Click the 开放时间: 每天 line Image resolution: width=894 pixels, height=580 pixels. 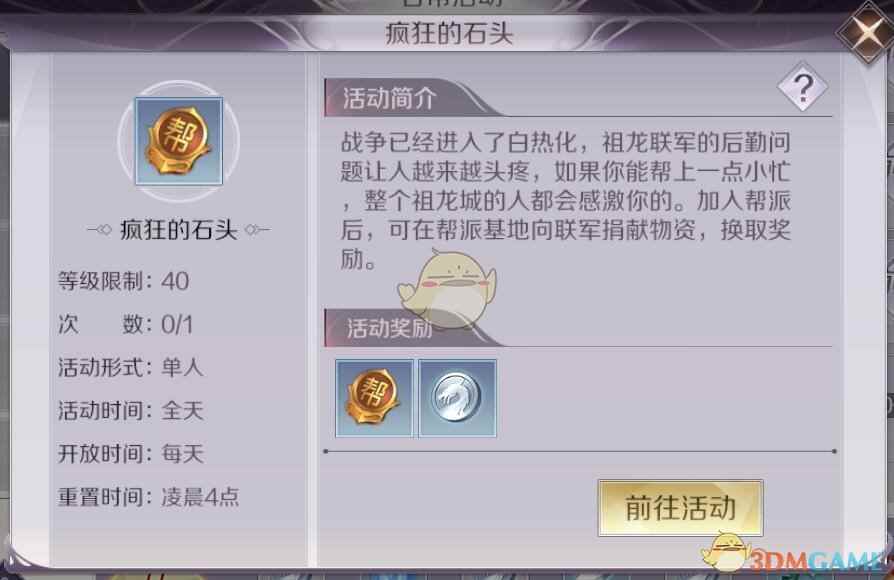pos(131,454)
